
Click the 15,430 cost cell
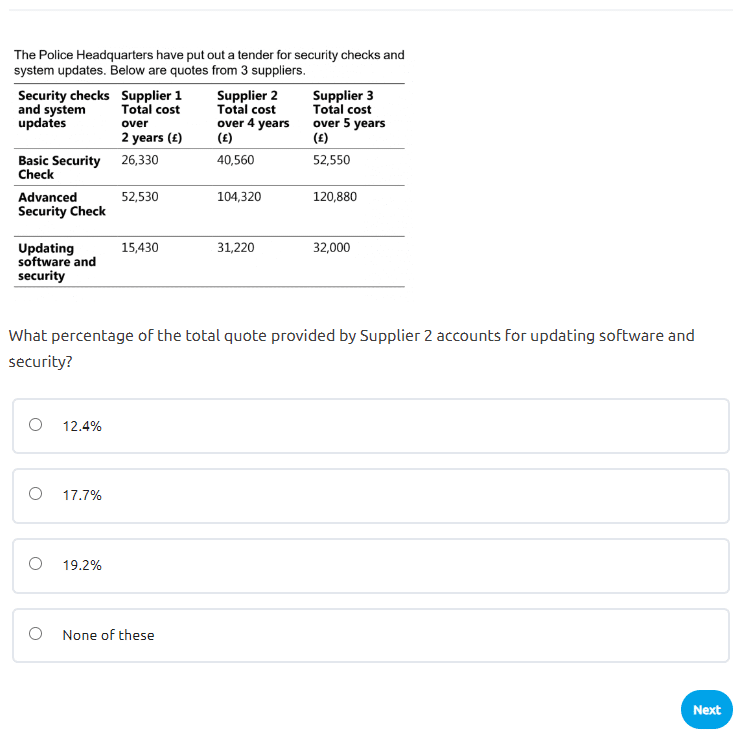140,247
